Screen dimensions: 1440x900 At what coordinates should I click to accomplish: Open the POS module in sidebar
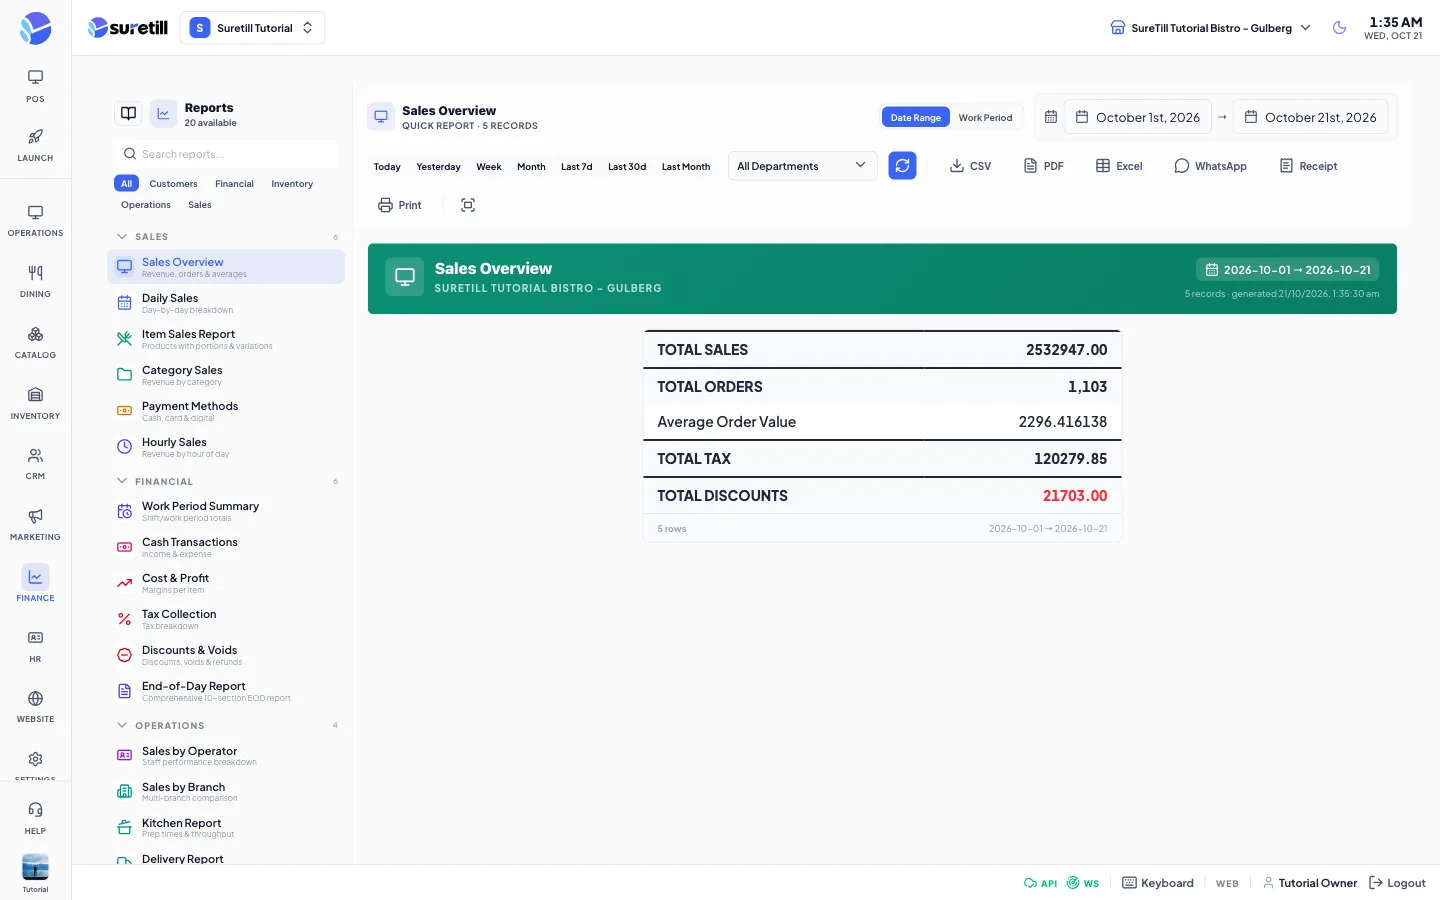(x=35, y=86)
